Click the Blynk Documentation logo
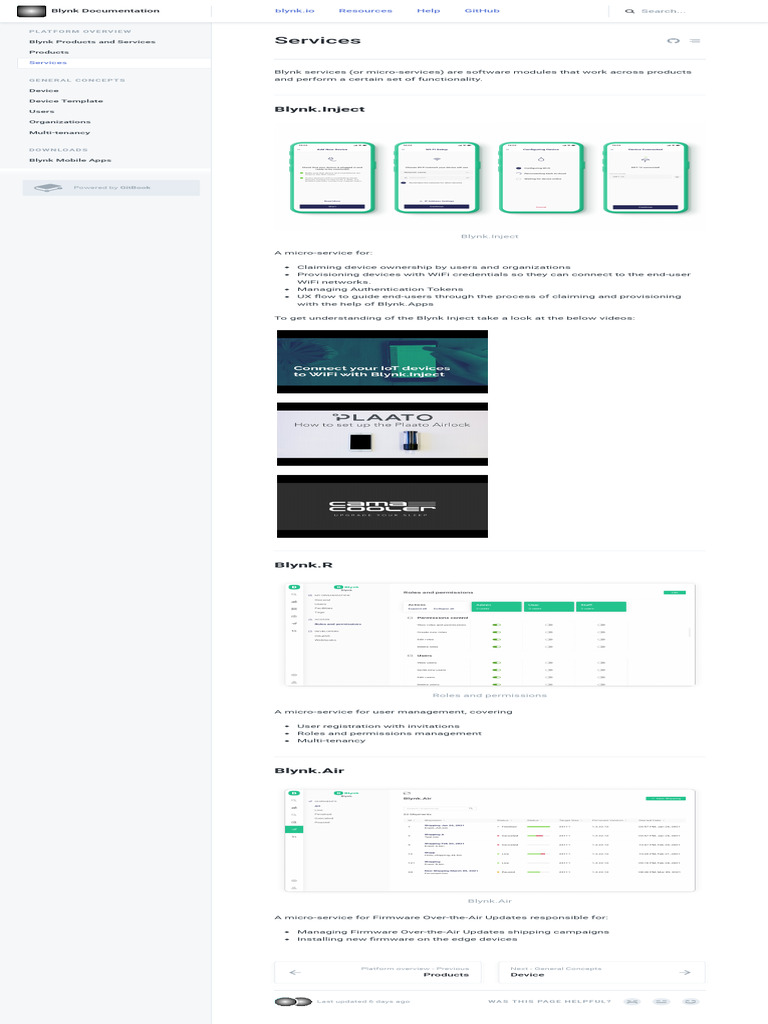This screenshot has width=768, height=1024. pos(31,10)
